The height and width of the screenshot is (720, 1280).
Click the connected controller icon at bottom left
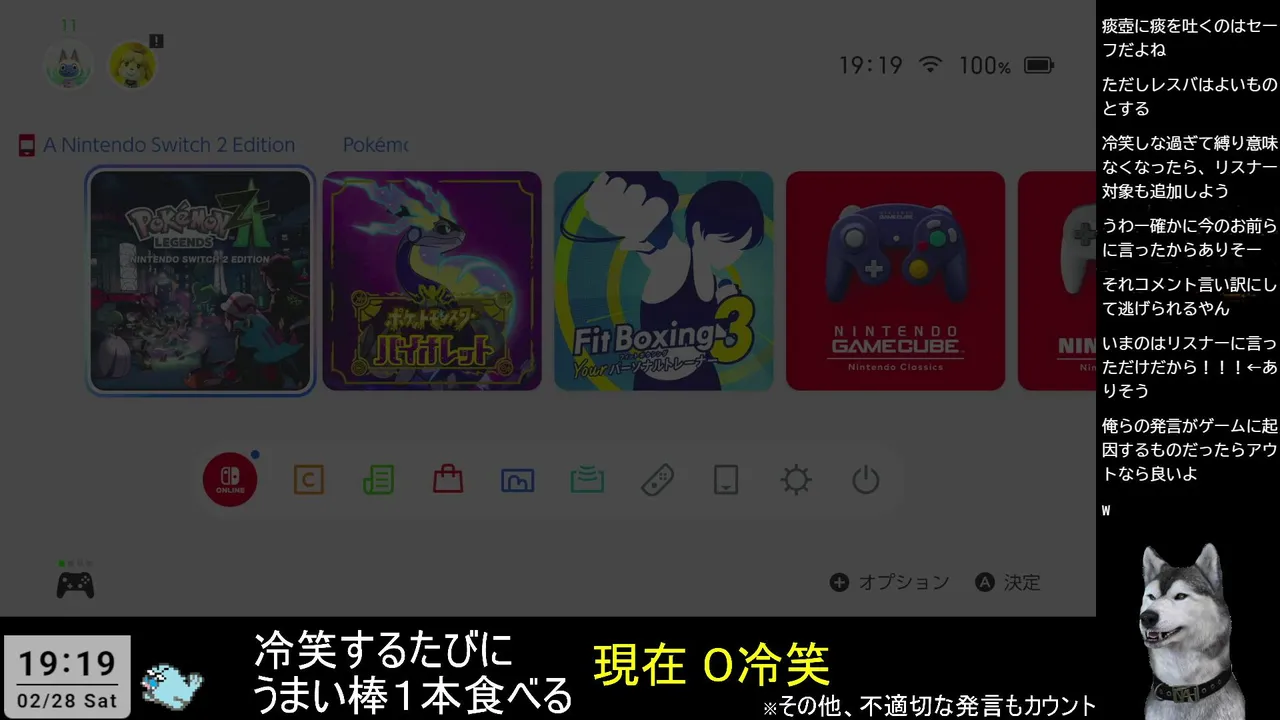pyautogui.click(x=75, y=583)
